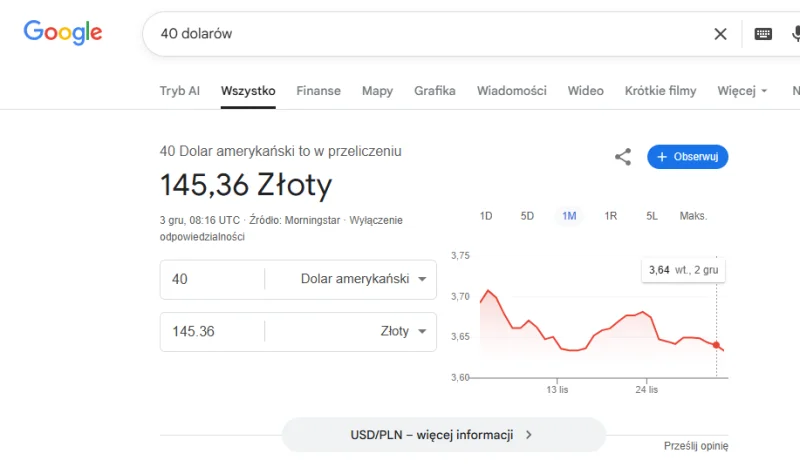Select the 1D chart range

click(486, 216)
